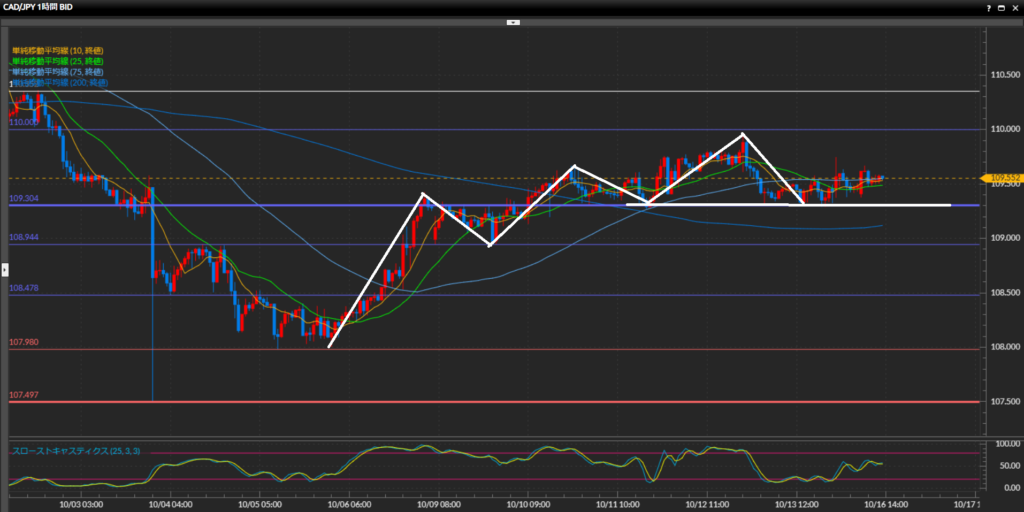Click the 108.478 horizontal level label
Image resolution: width=1024 pixels, height=512 pixels.
(x=24, y=288)
